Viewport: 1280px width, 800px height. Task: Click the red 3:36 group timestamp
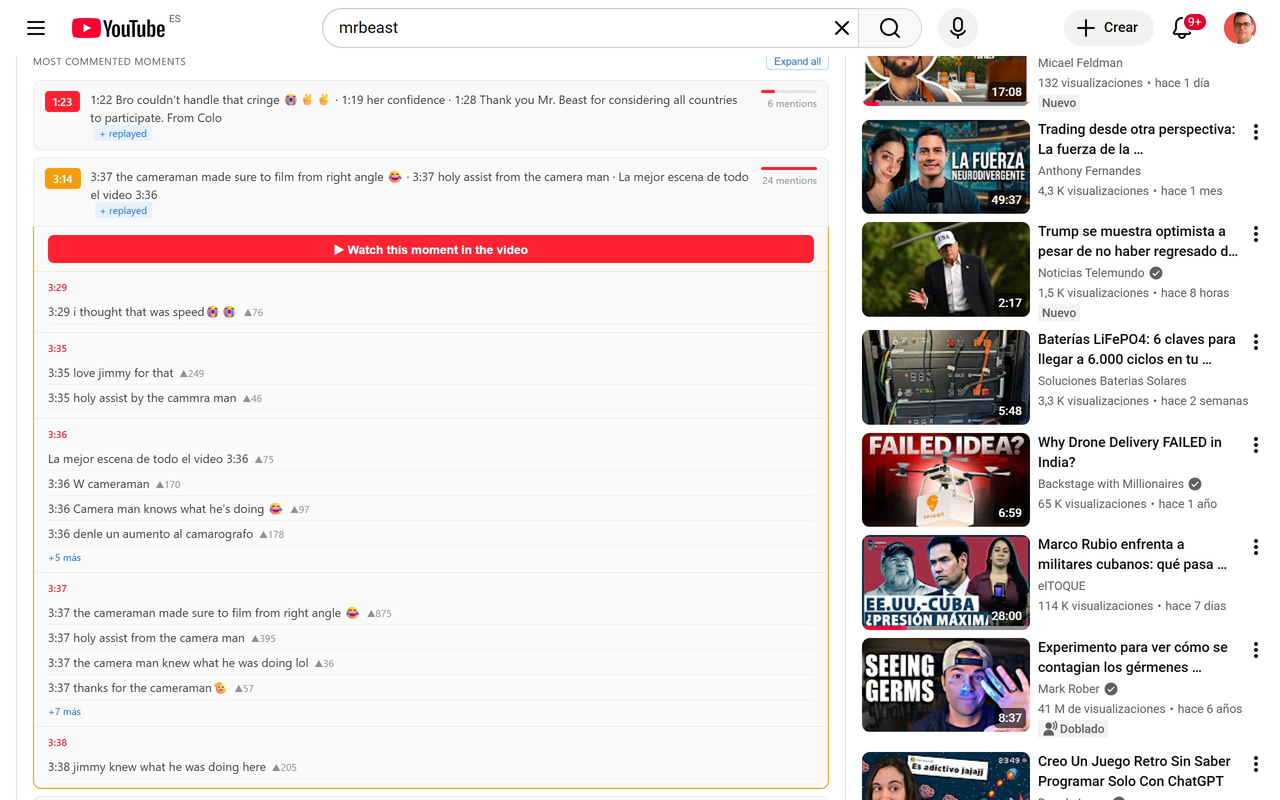pyautogui.click(x=57, y=435)
